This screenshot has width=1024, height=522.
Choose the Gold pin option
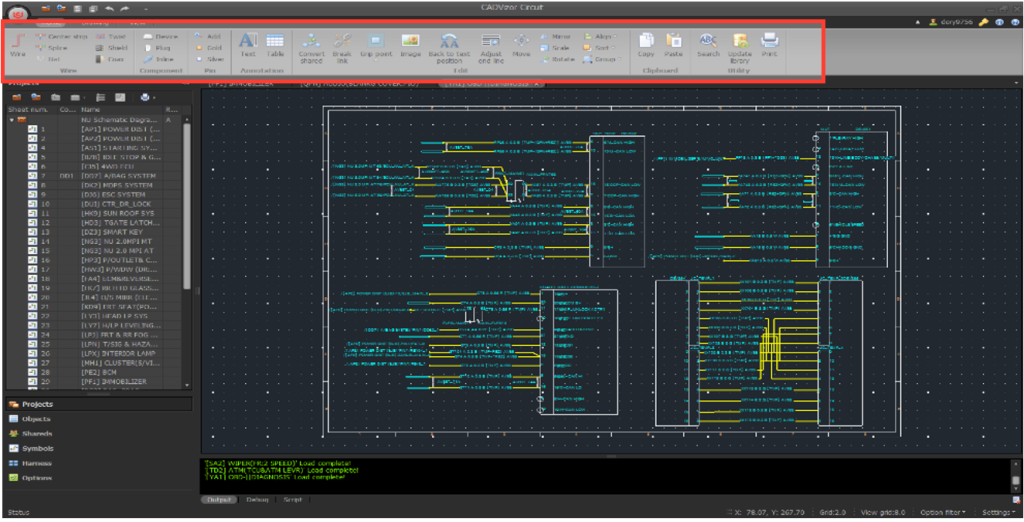[x=209, y=48]
